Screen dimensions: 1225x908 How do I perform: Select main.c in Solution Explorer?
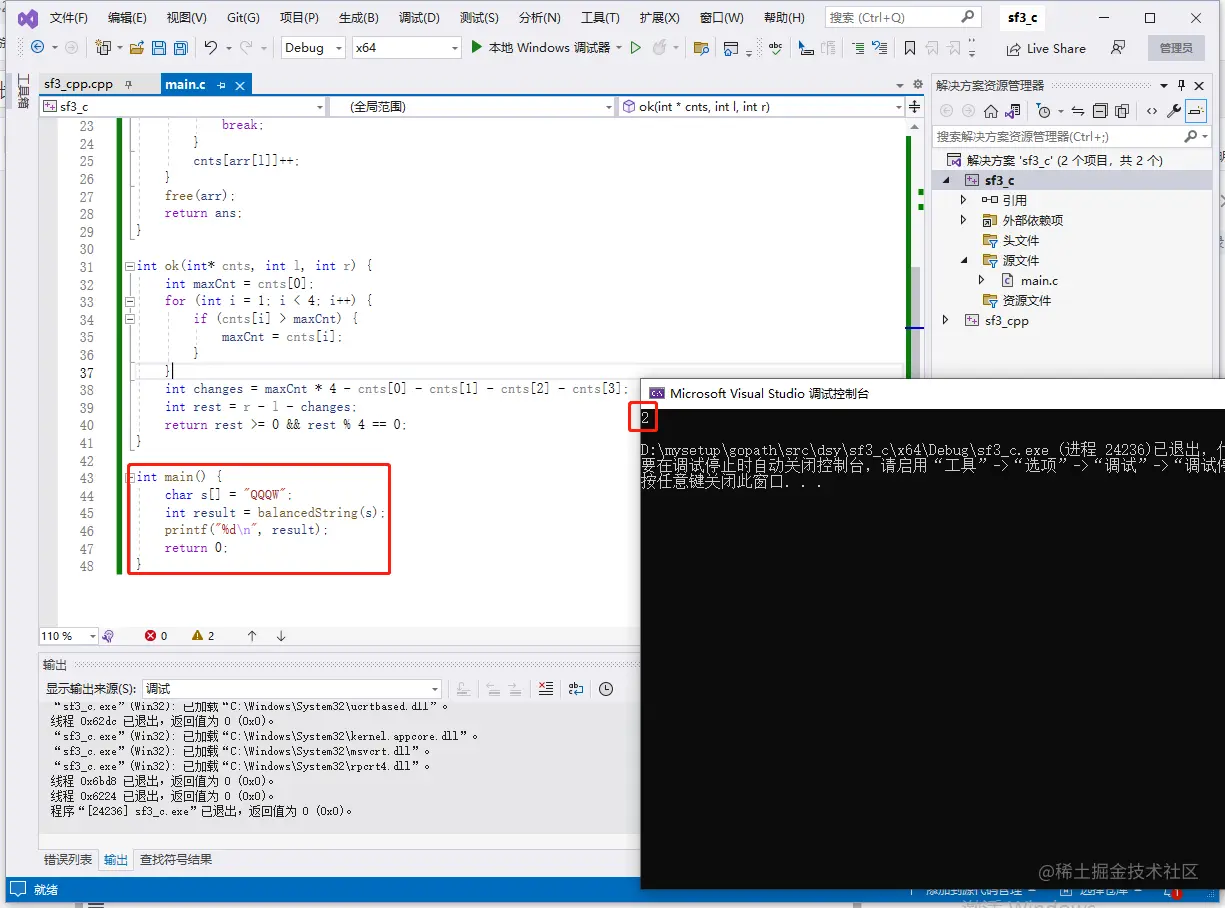coord(1039,280)
